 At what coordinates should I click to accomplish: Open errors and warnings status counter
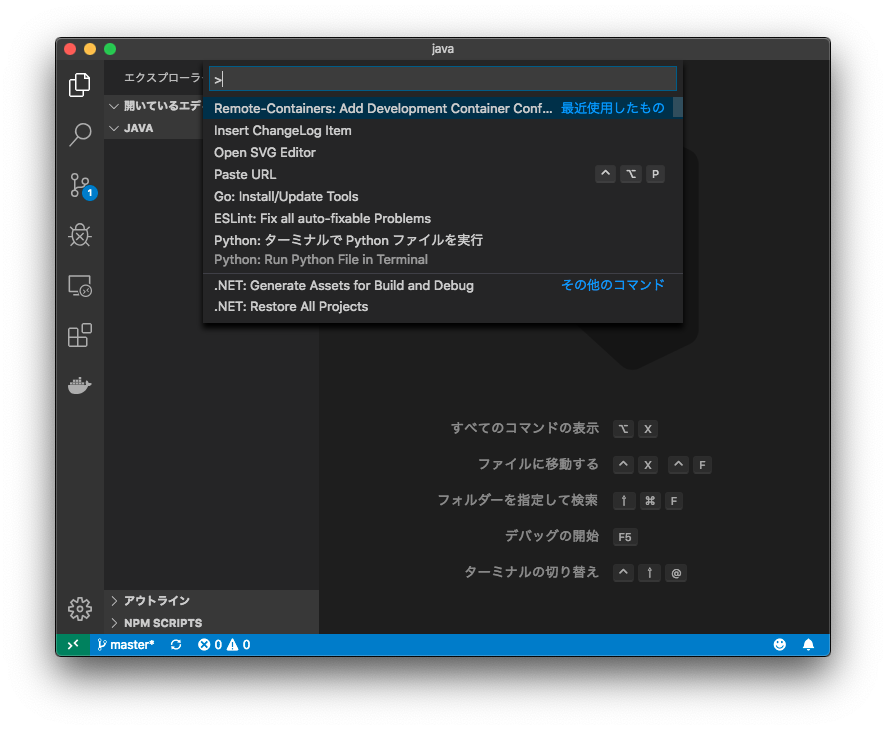[224, 645]
